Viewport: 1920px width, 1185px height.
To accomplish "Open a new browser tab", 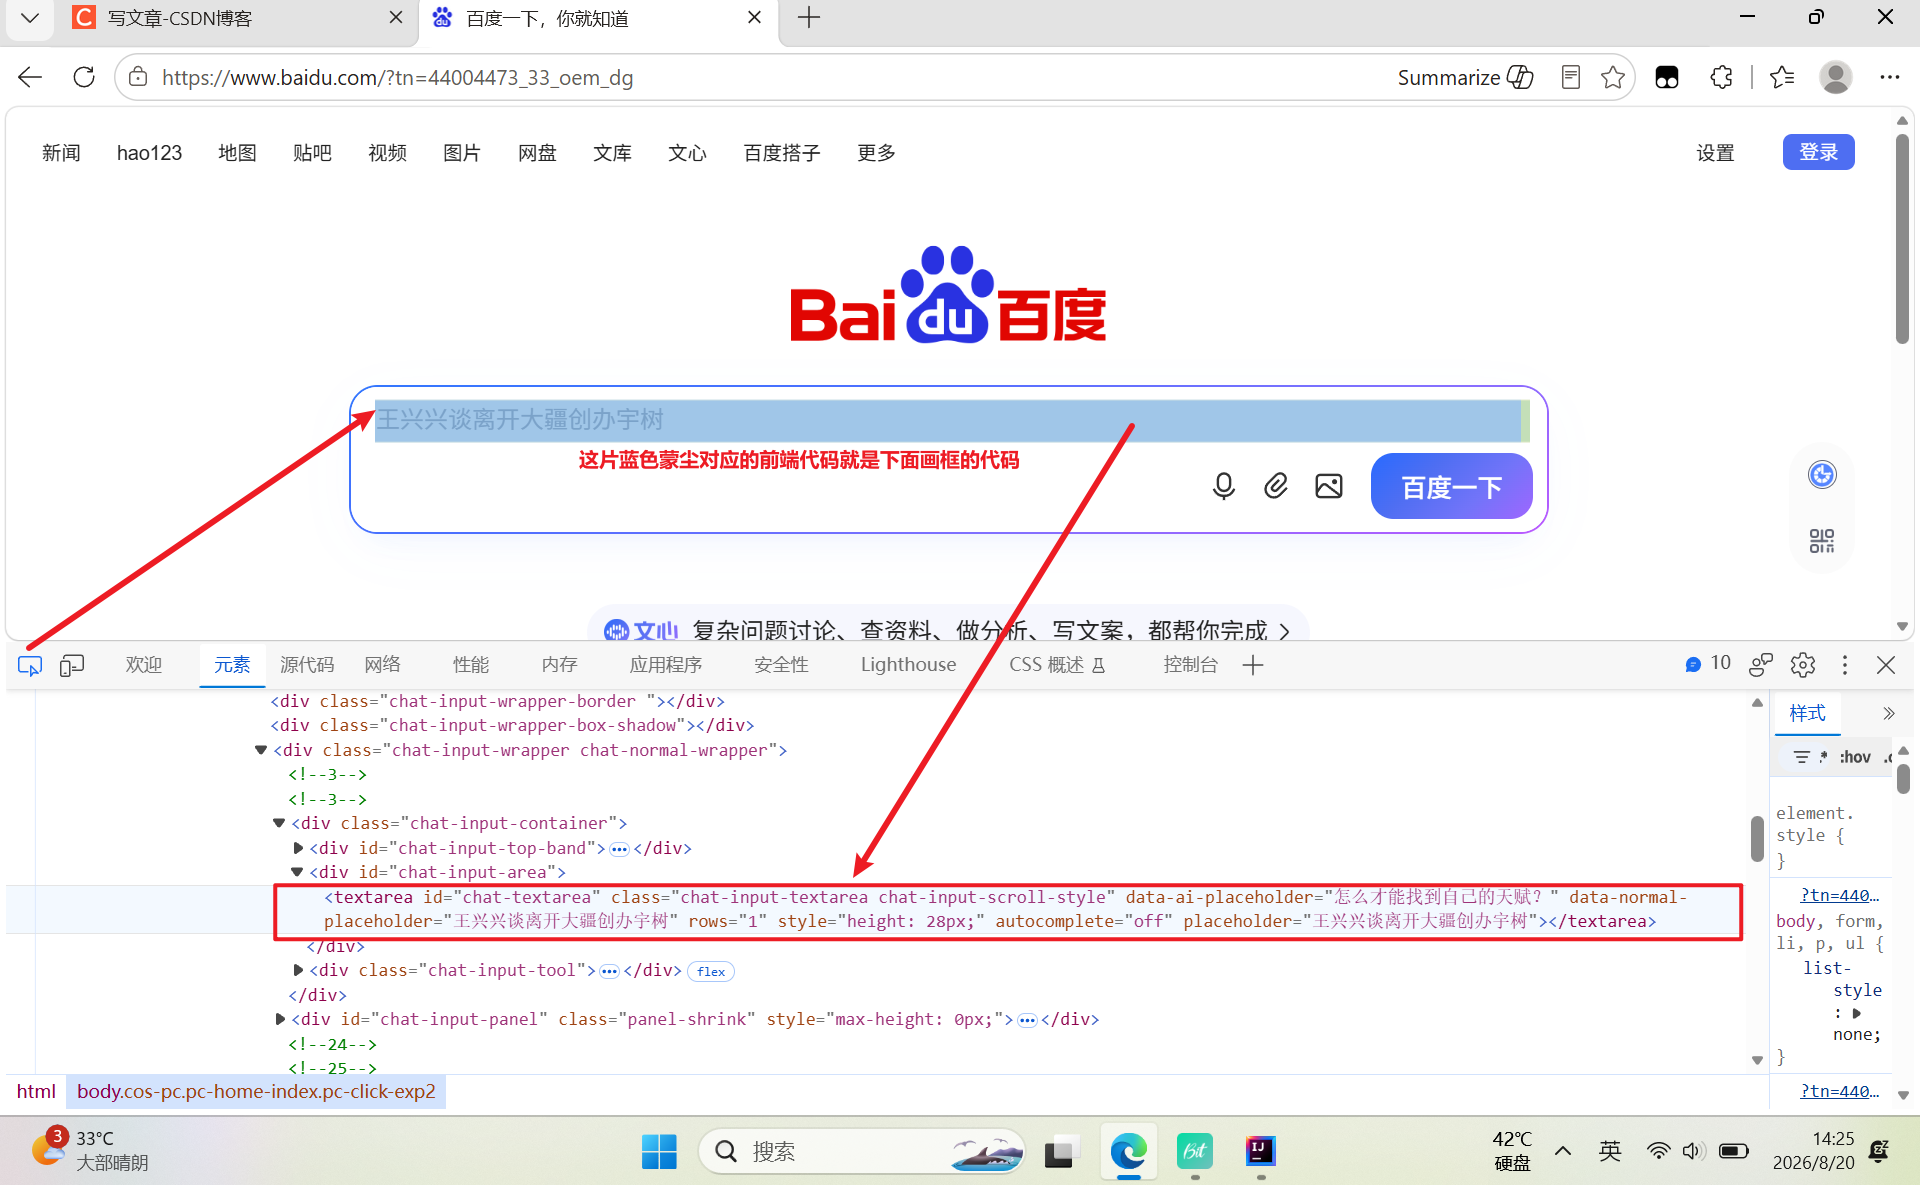I will (809, 18).
